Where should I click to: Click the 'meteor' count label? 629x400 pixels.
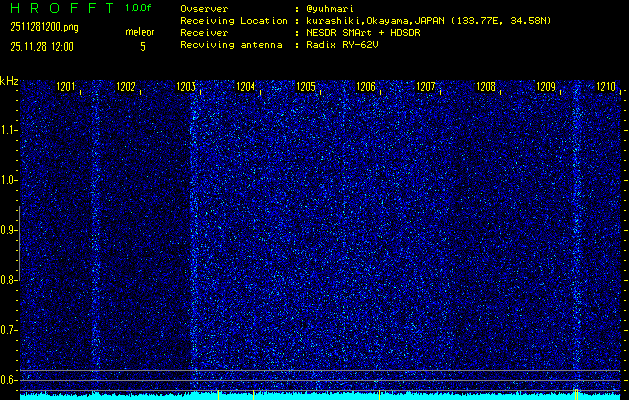pos(140,32)
